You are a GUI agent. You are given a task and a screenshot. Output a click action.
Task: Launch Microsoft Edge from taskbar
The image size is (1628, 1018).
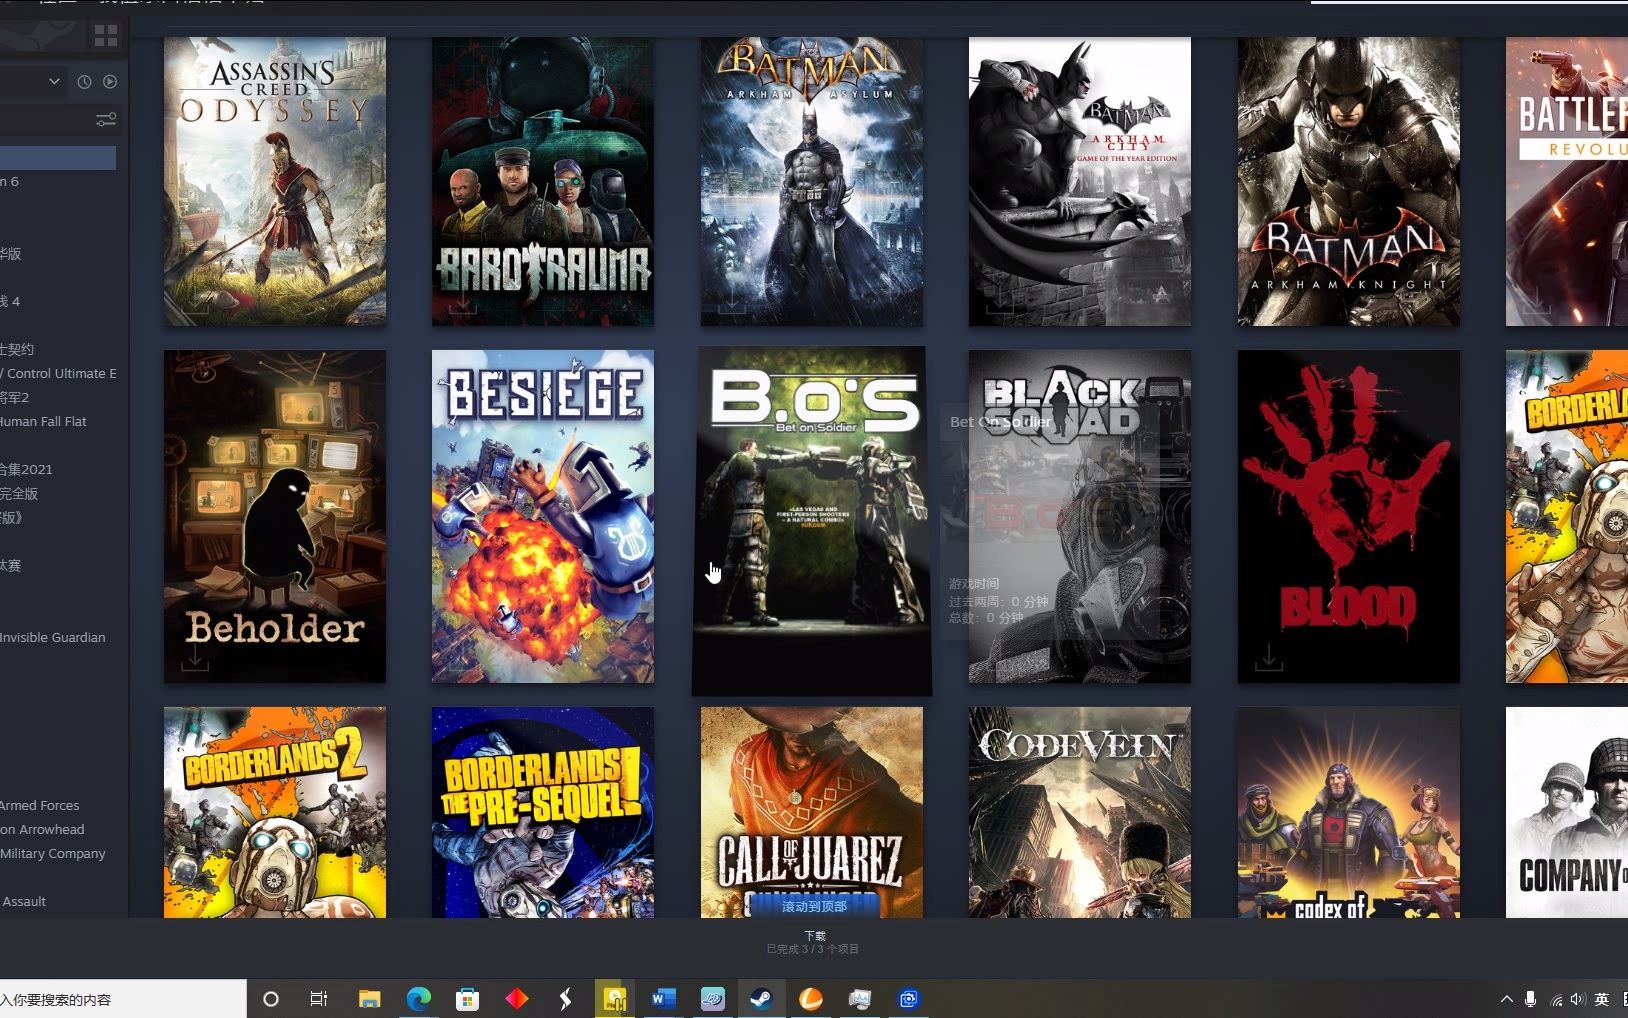tap(418, 999)
